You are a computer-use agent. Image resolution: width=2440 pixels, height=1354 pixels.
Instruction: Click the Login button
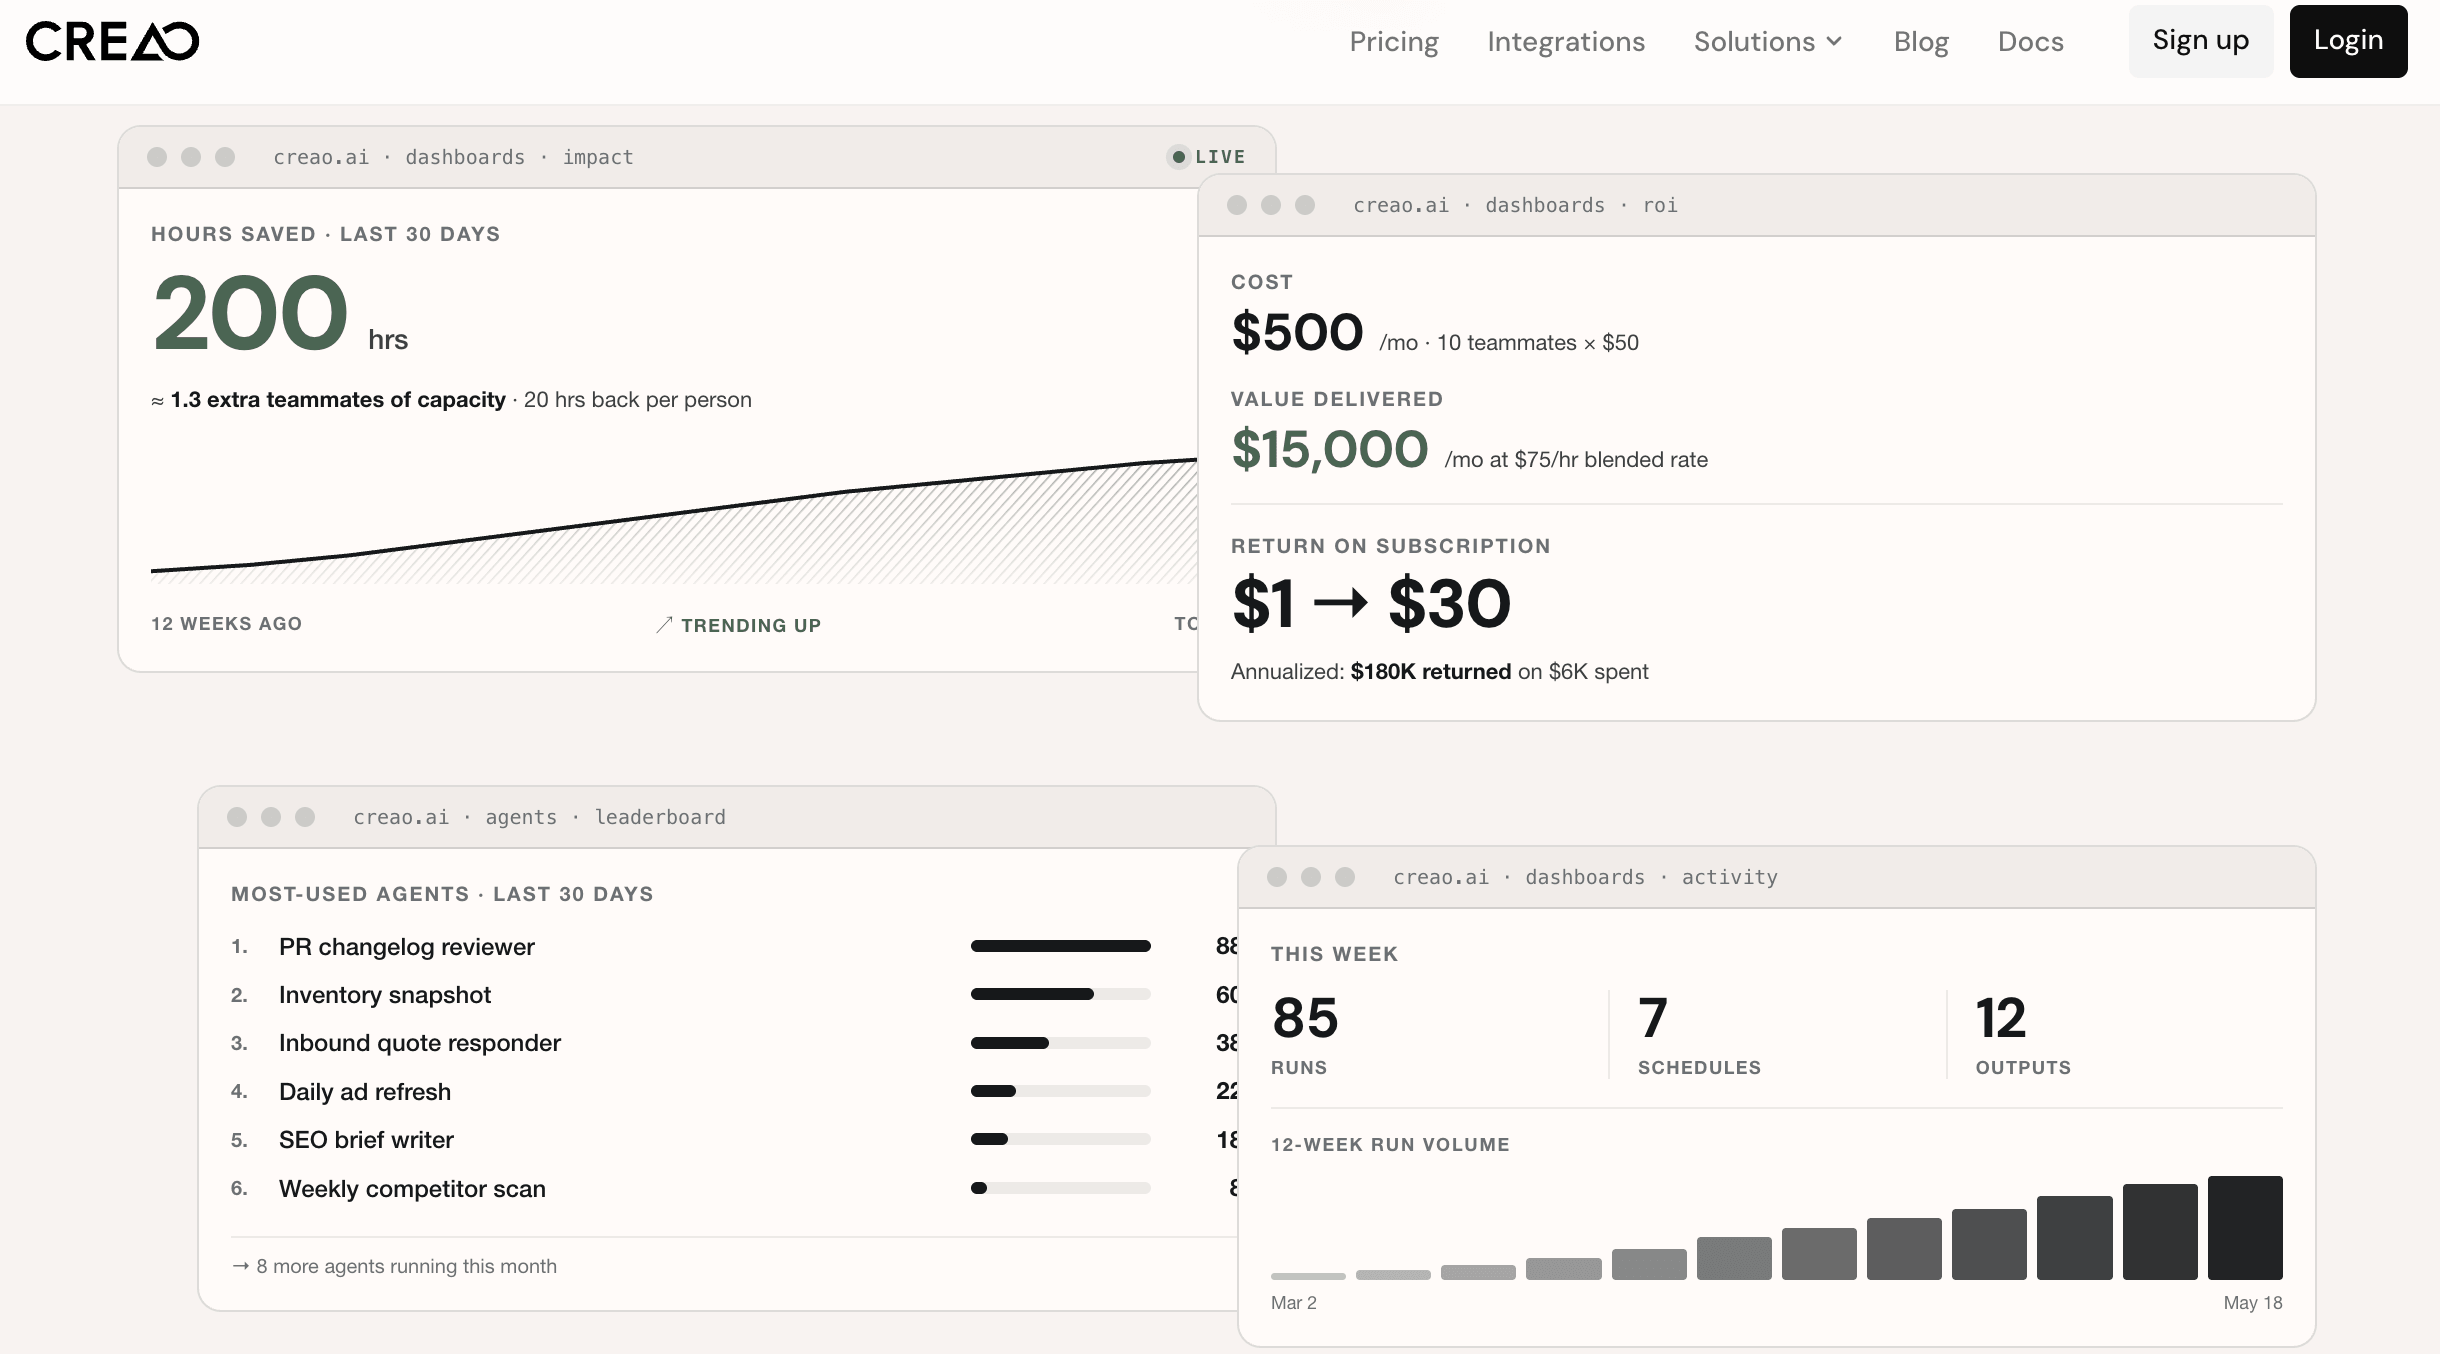(2348, 41)
